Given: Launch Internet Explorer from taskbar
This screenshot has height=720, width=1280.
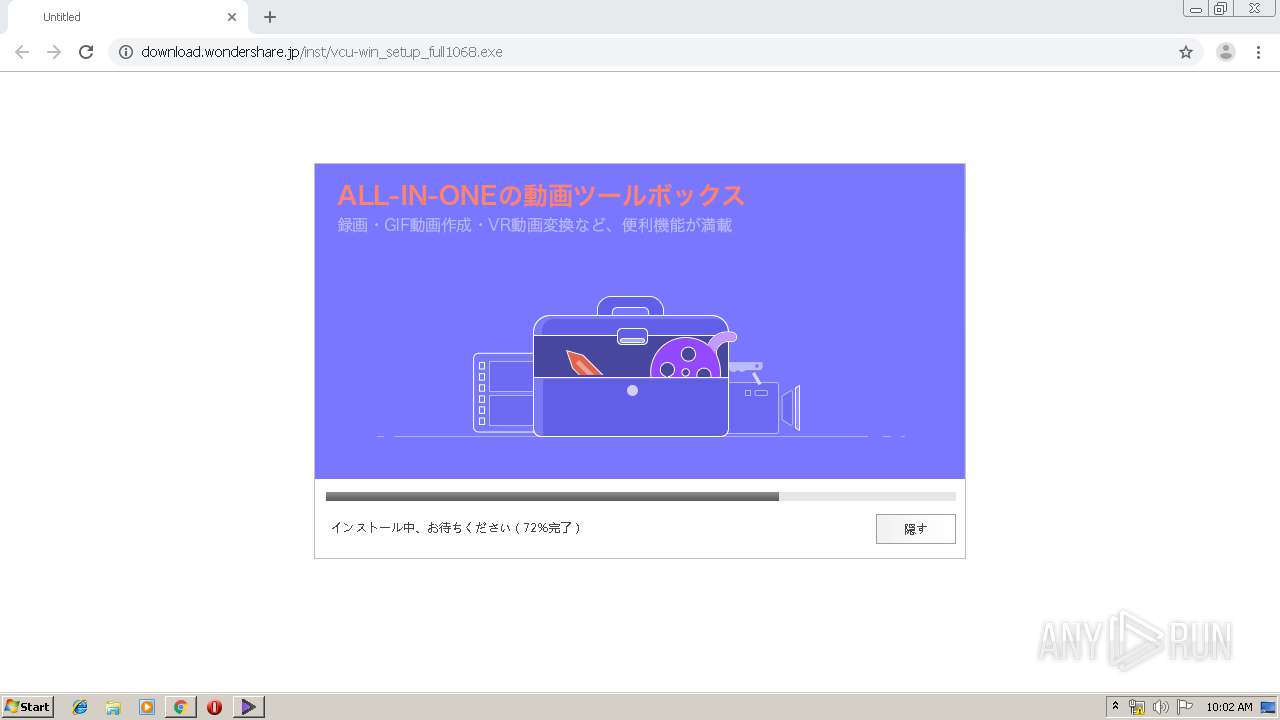Looking at the screenshot, I should coord(80,707).
